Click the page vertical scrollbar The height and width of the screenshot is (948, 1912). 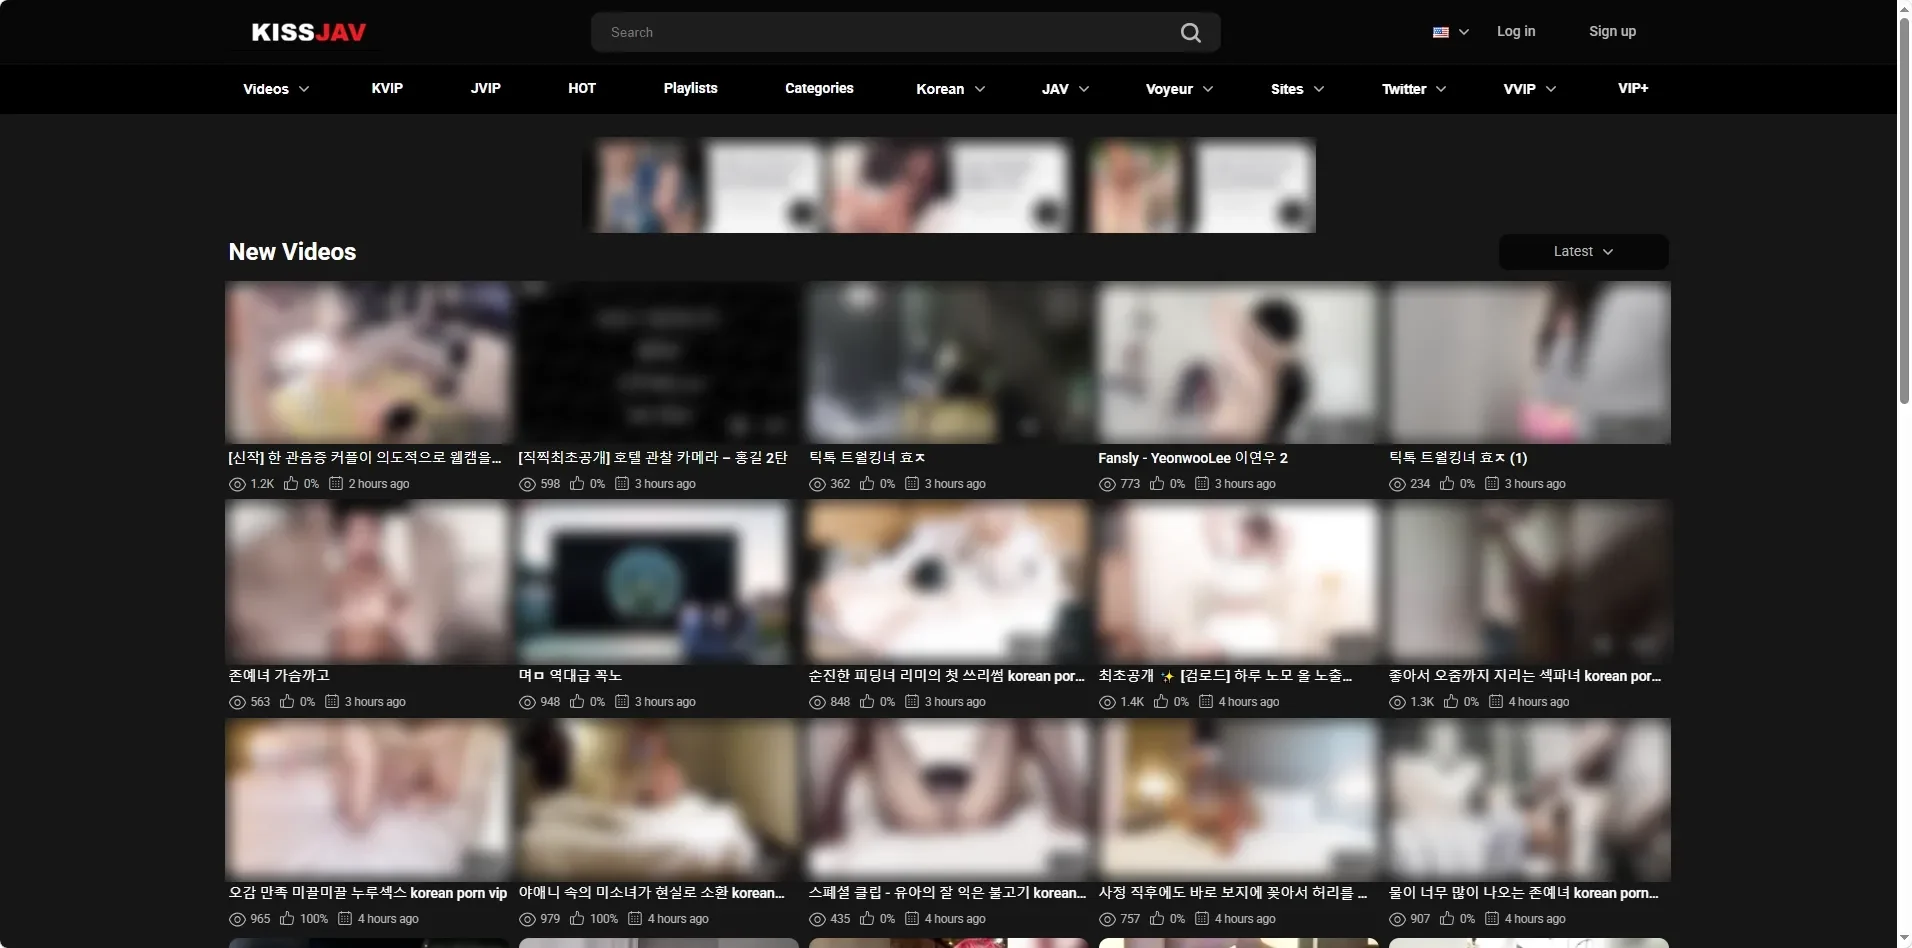tap(1904, 474)
